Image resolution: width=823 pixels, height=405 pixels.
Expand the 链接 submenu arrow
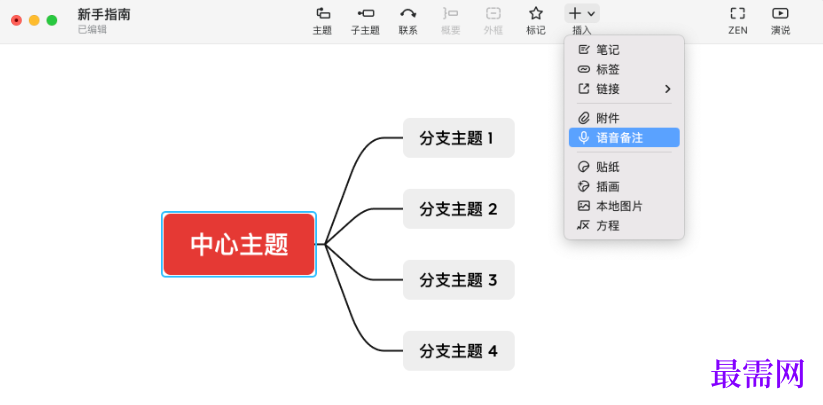tap(668, 89)
